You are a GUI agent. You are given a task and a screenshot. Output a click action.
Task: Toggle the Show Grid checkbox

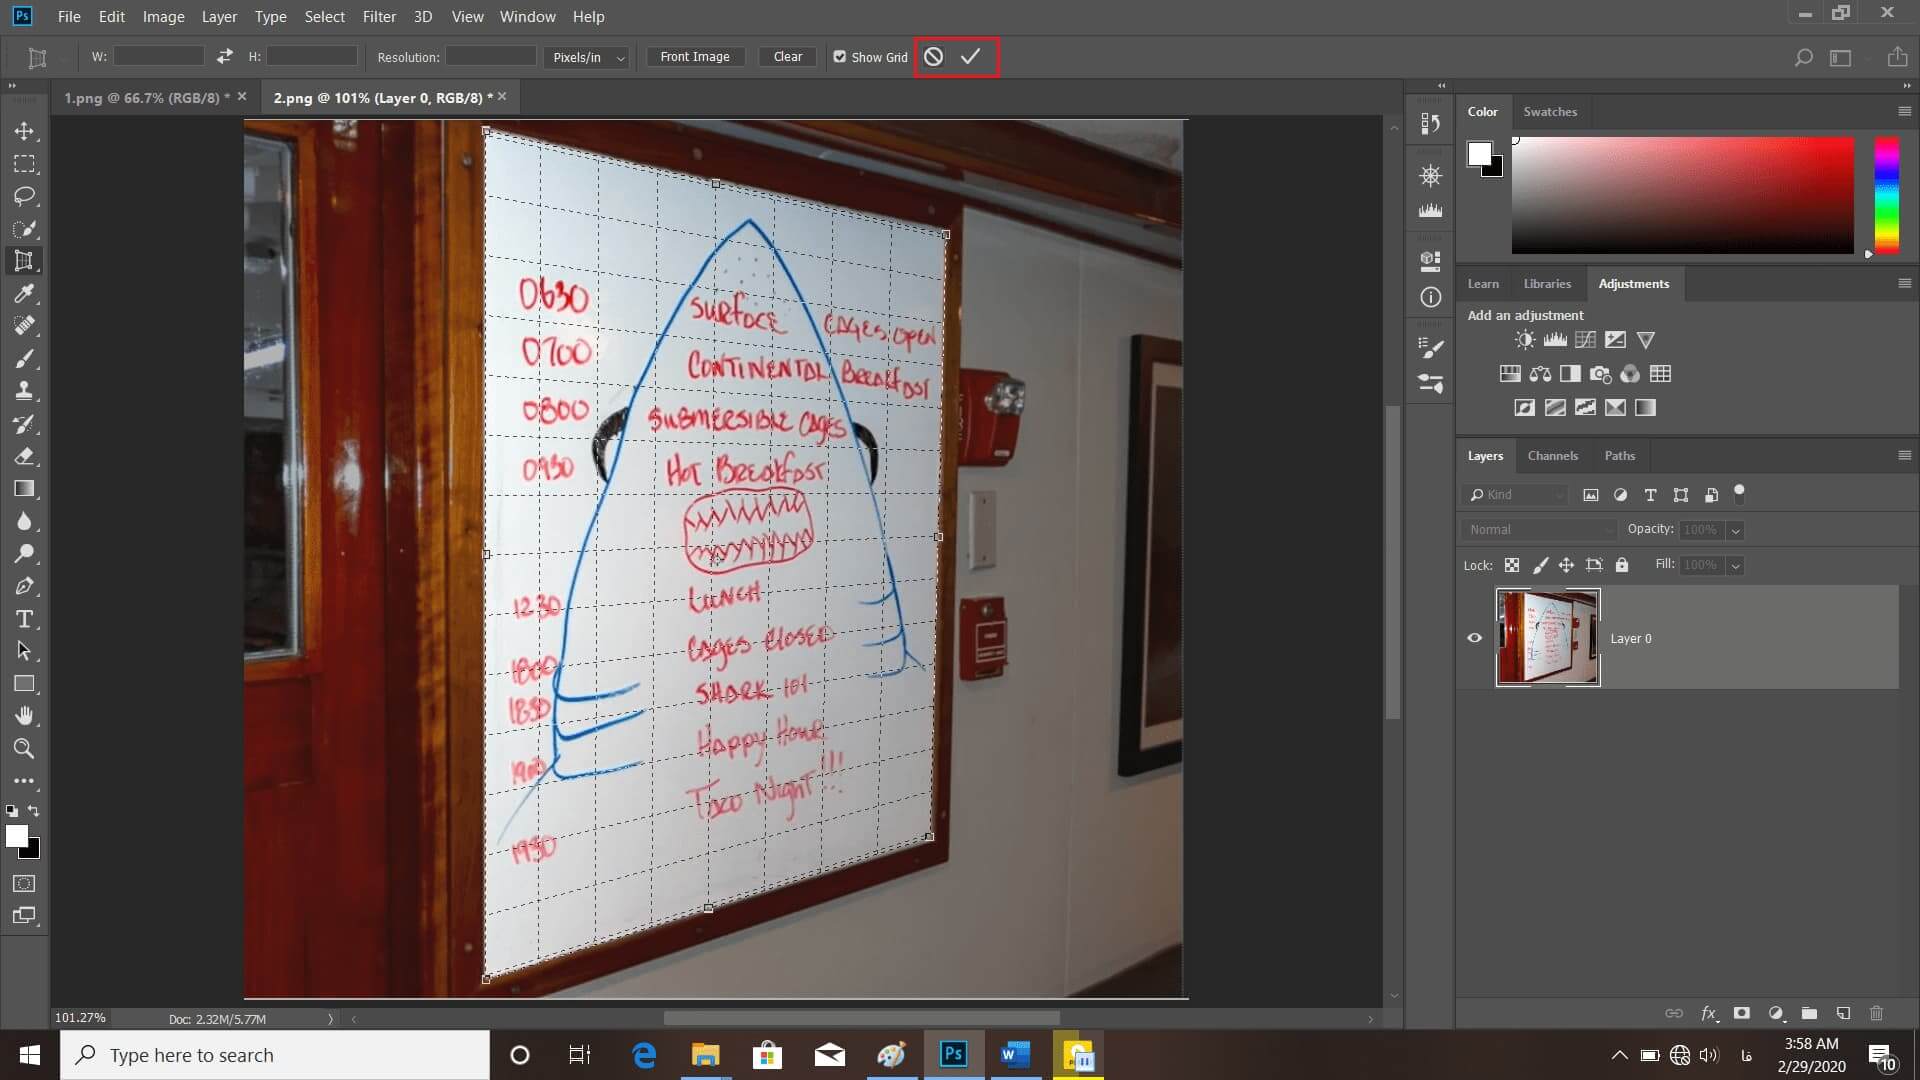tap(840, 57)
